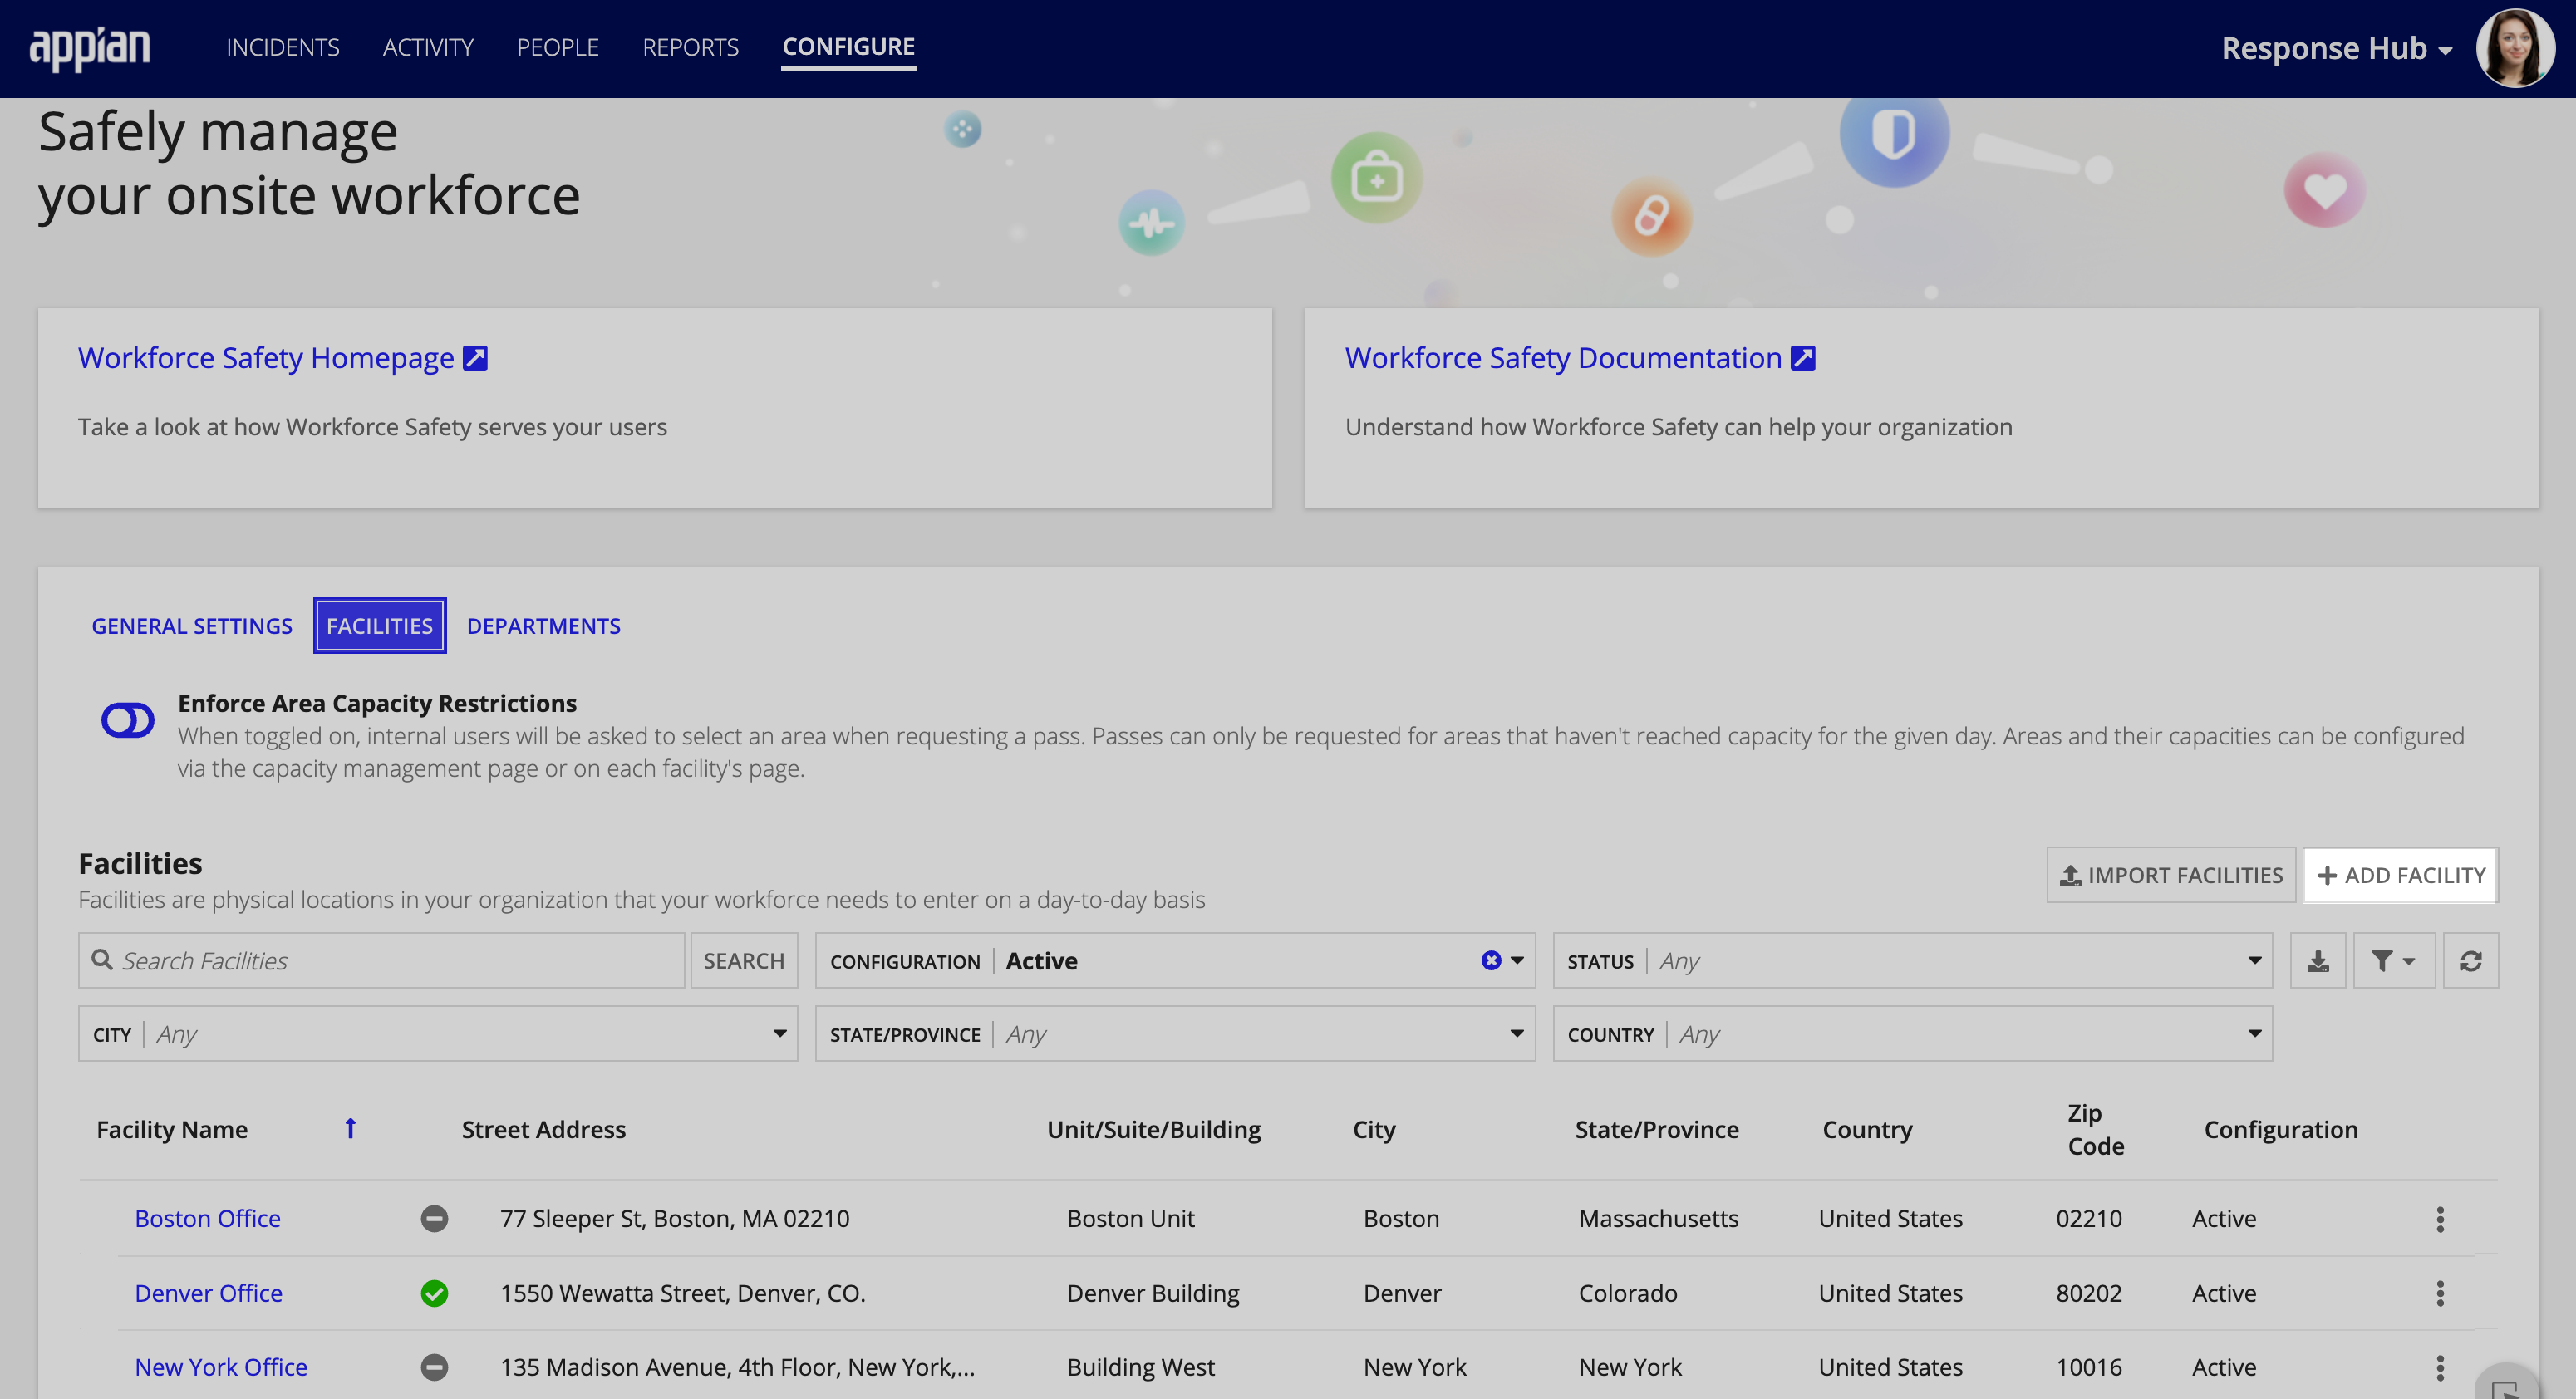Click the filter icon next to facilities list
The image size is (2576, 1399).
click(2393, 960)
